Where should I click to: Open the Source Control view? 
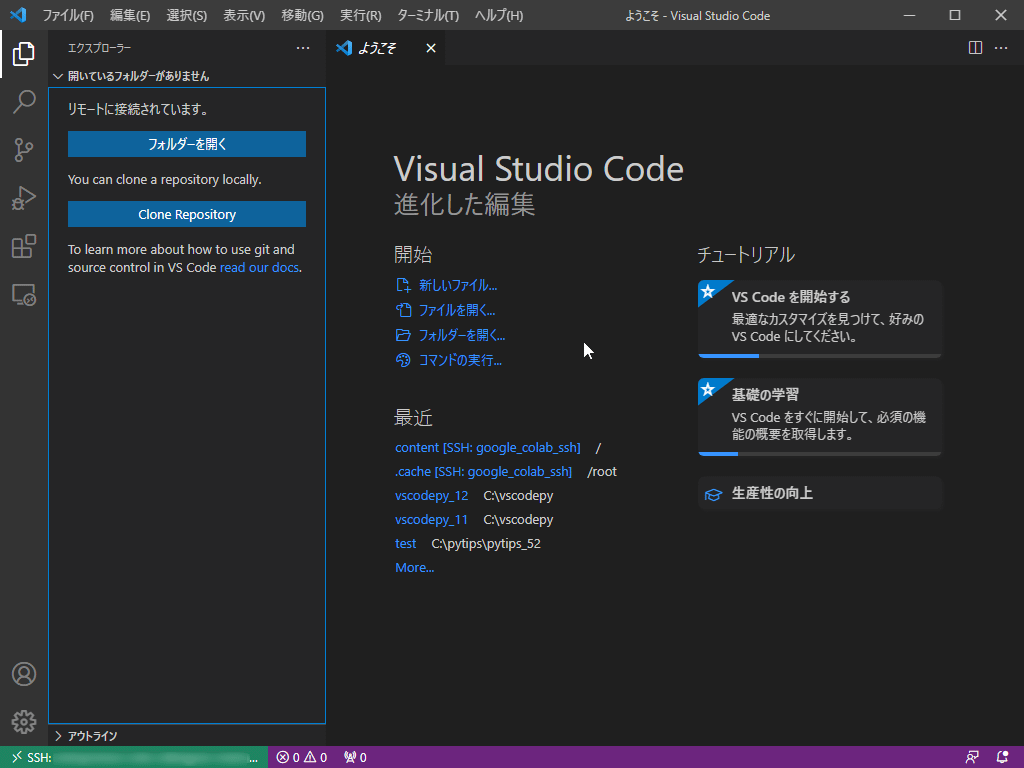[x=24, y=150]
